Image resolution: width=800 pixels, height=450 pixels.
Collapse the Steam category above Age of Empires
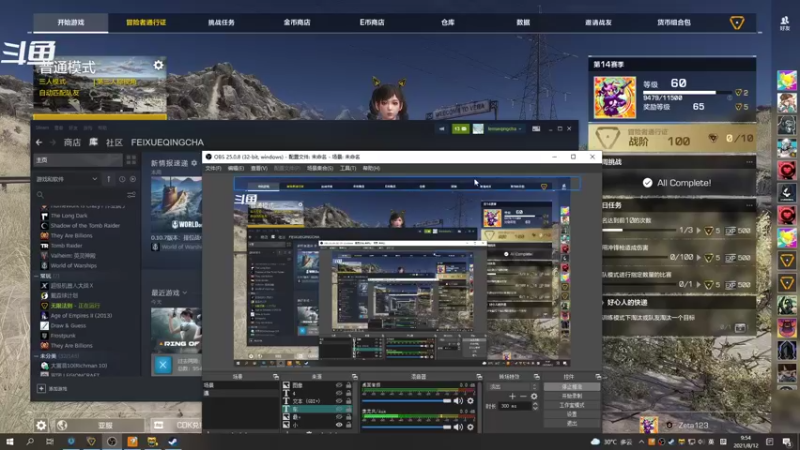click(36, 276)
